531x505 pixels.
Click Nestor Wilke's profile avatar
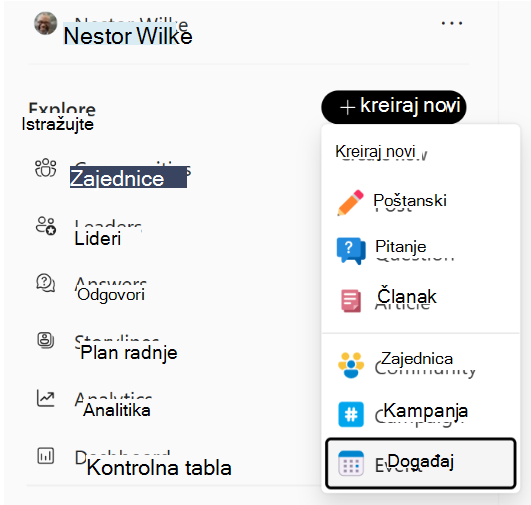pos(46,23)
